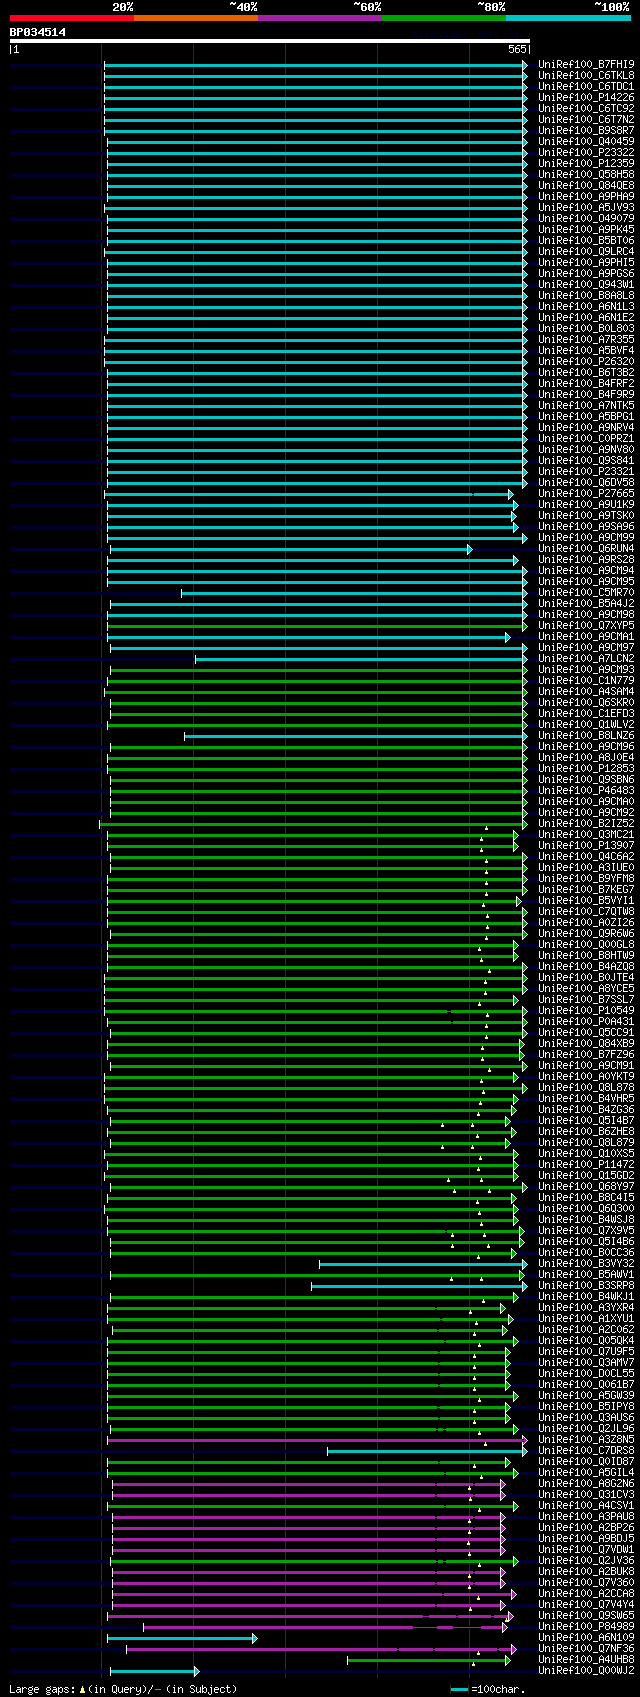This screenshot has height=1697, width=640.
Task: Select the UniRef100_C0PRZ1 label
Action: (586, 438)
